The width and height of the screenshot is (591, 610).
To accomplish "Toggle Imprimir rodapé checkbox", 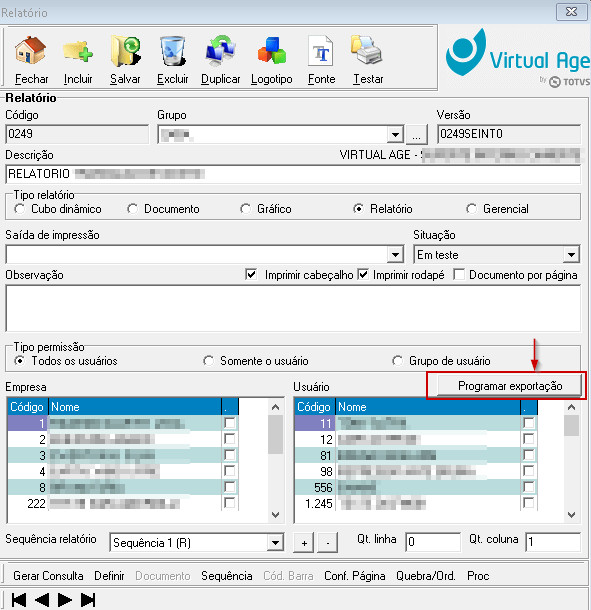I will pyautogui.click(x=363, y=274).
